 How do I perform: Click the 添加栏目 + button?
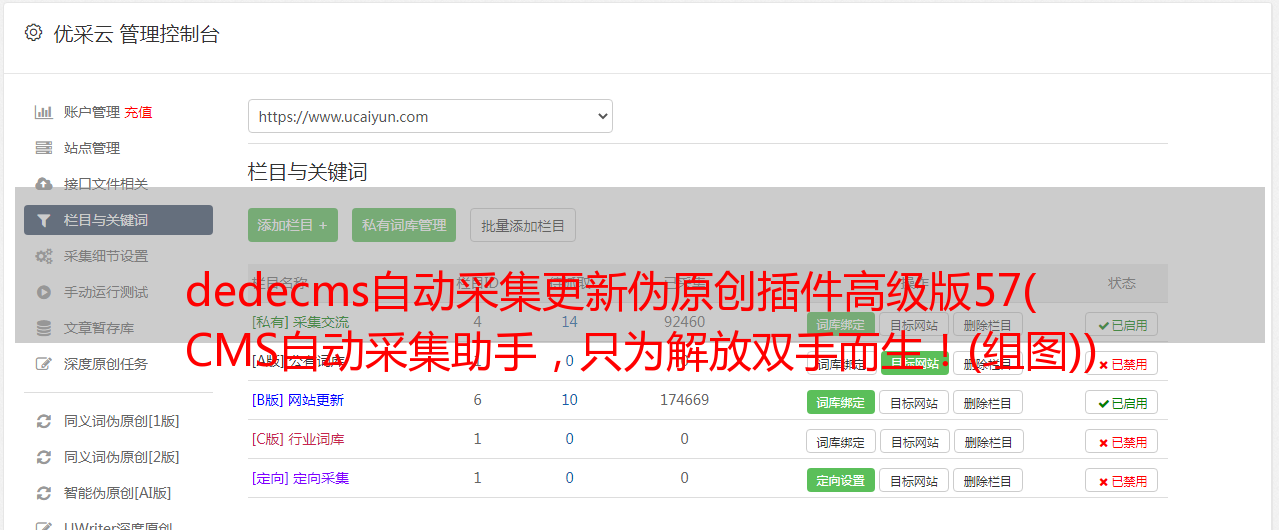pyautogui.click(x=293, y=225)
